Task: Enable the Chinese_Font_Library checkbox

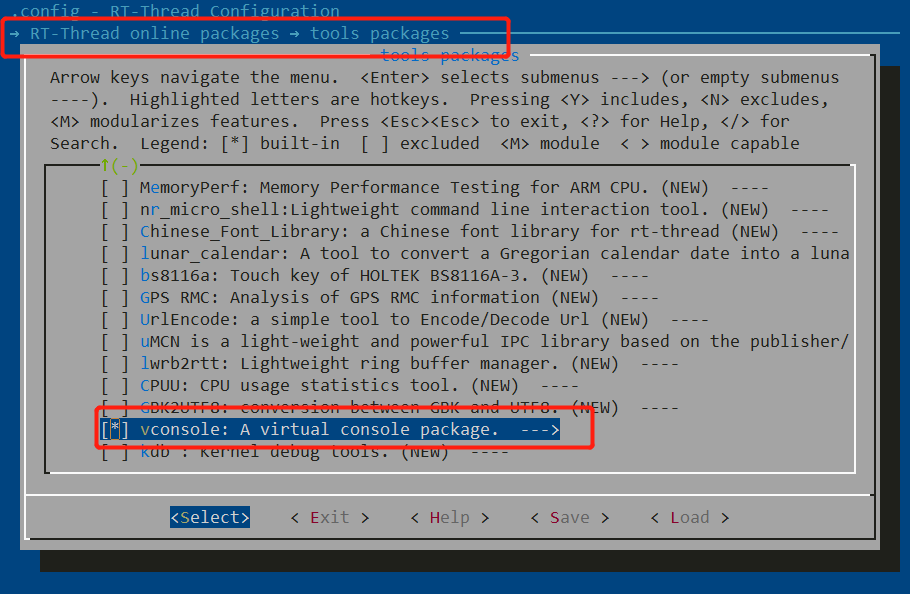Action: [115, 231]
